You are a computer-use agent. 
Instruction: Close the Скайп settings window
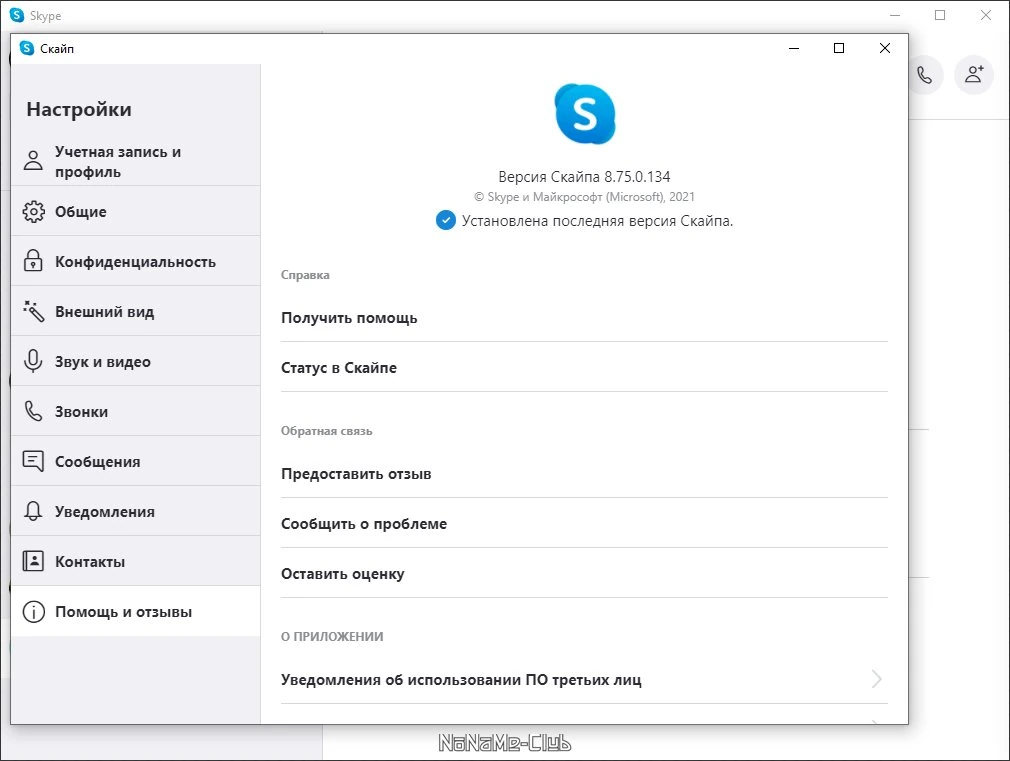pyautogui.click(x=885, y=48)
